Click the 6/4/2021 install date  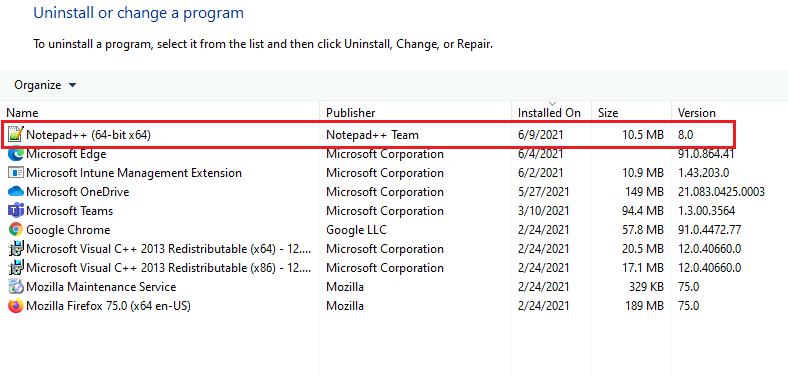point(542,154)
